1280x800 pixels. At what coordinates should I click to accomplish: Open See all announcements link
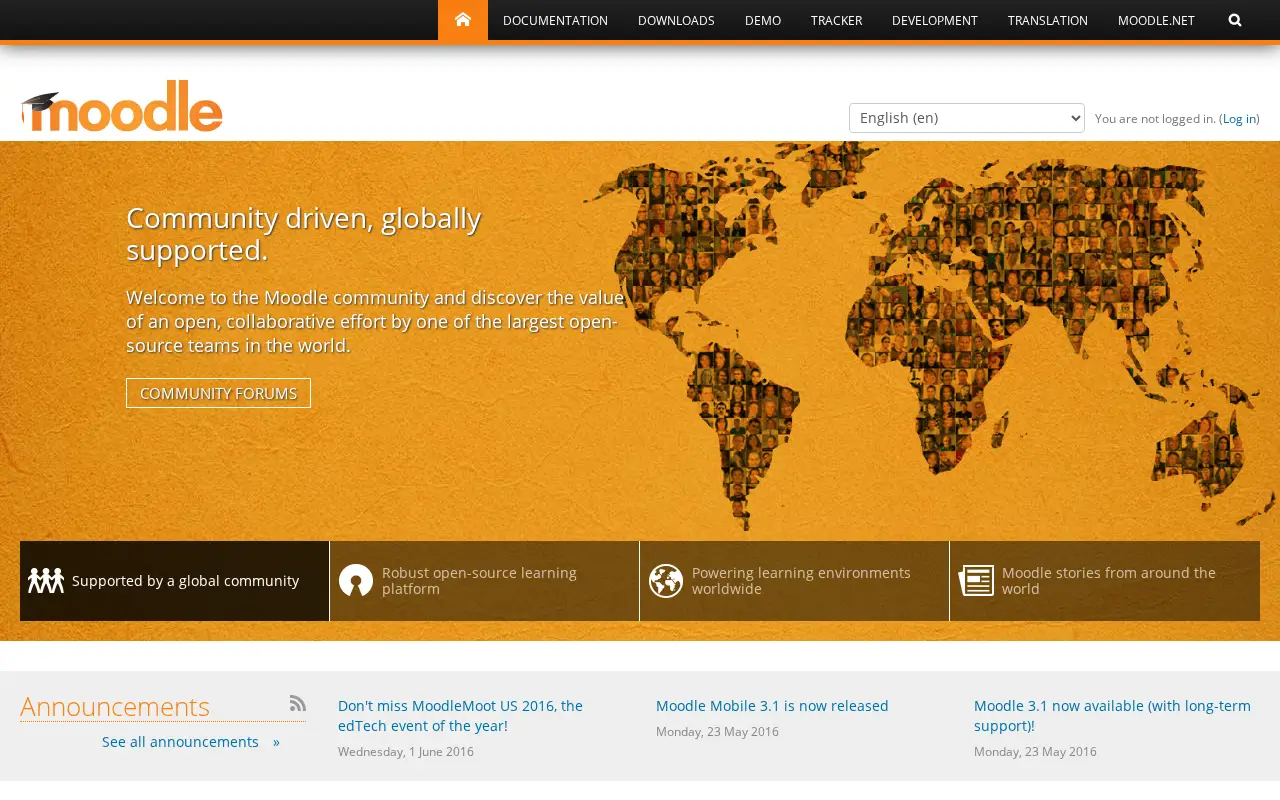[191, 742]
